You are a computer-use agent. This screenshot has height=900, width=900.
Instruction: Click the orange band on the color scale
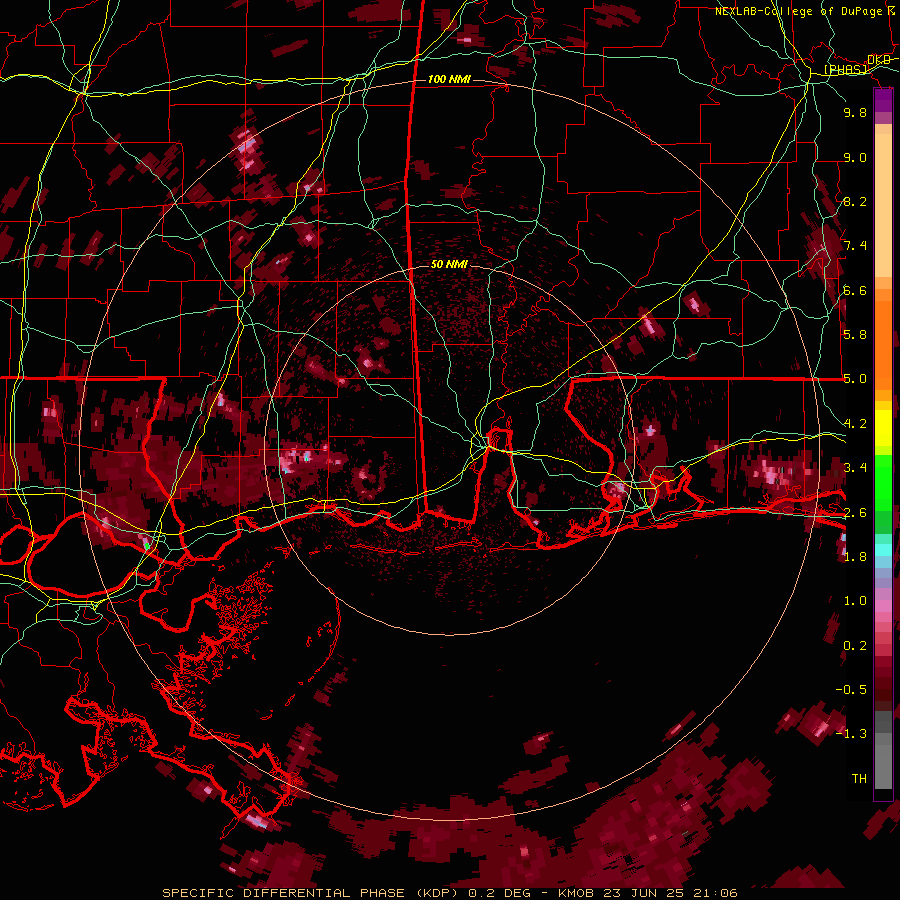(883, 340)
